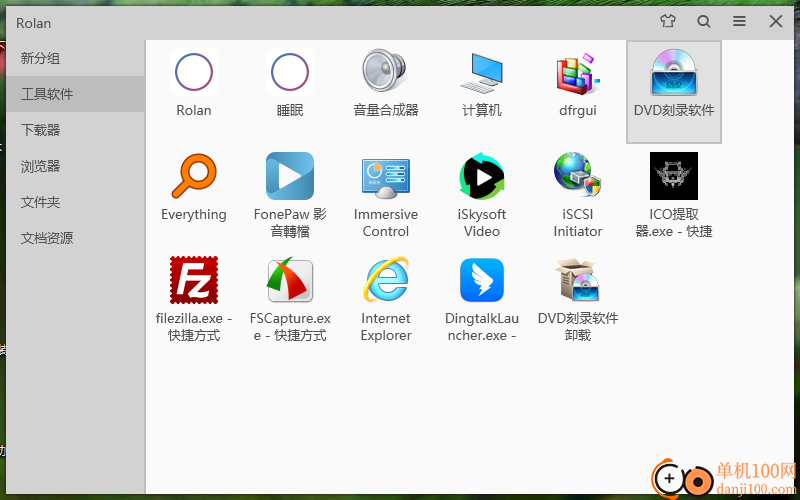Open the 文件夹 group
This screenshot has height=500, width=800.
76,202
